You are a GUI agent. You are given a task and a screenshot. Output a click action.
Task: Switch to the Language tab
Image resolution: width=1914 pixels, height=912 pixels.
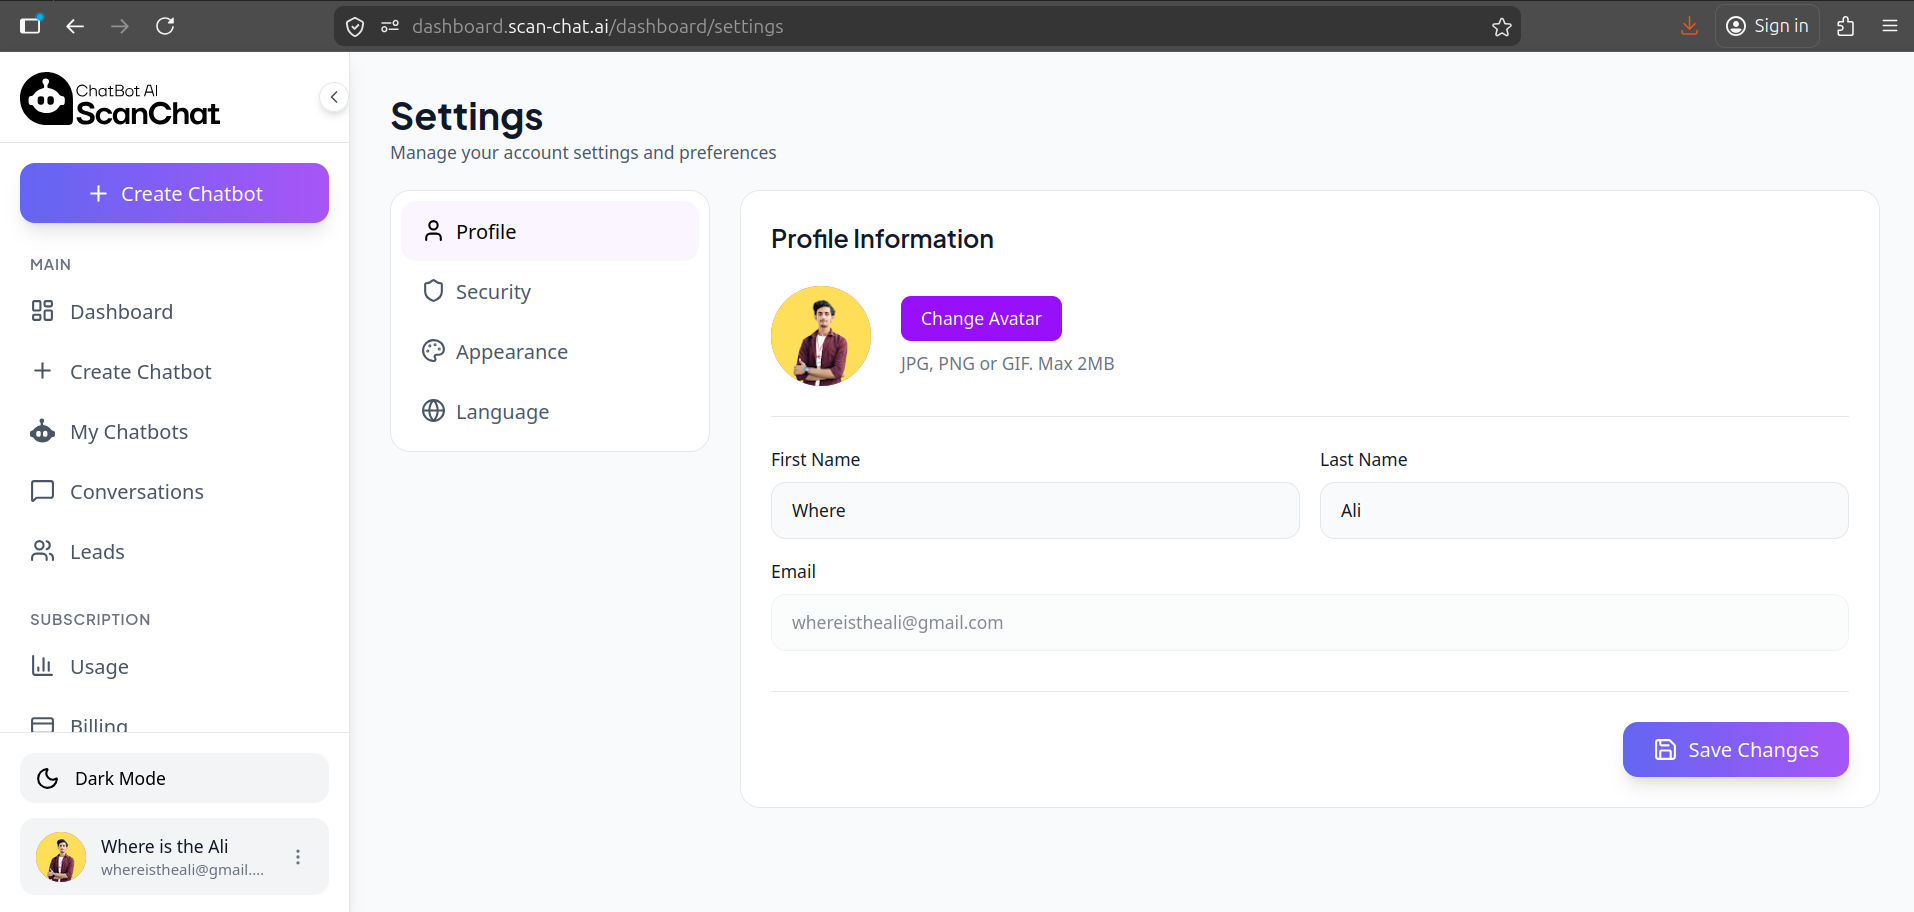[x=550, y=411]
